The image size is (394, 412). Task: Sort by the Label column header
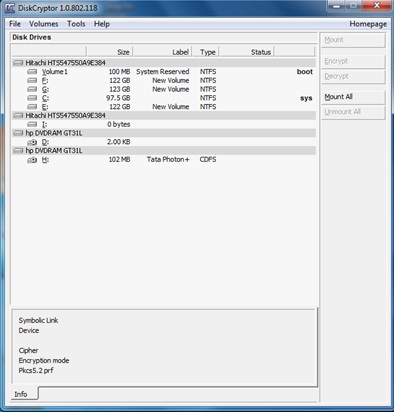[162, 52]
